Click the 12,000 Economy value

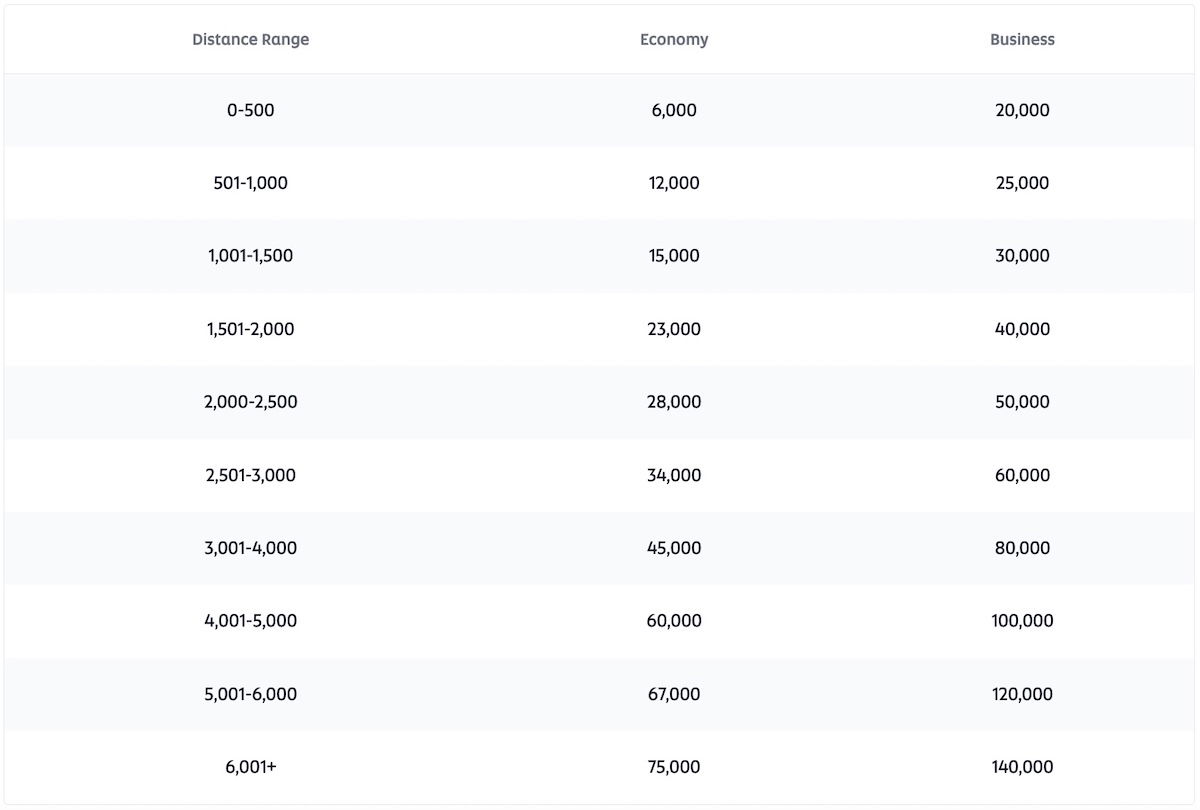[674, 183]
